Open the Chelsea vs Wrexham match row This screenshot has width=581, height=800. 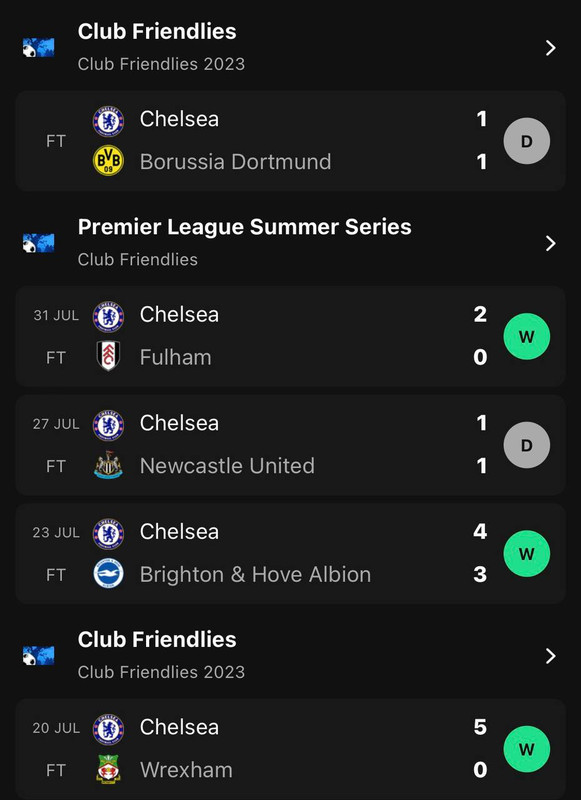pyautogui.click(x=290, y=748)
